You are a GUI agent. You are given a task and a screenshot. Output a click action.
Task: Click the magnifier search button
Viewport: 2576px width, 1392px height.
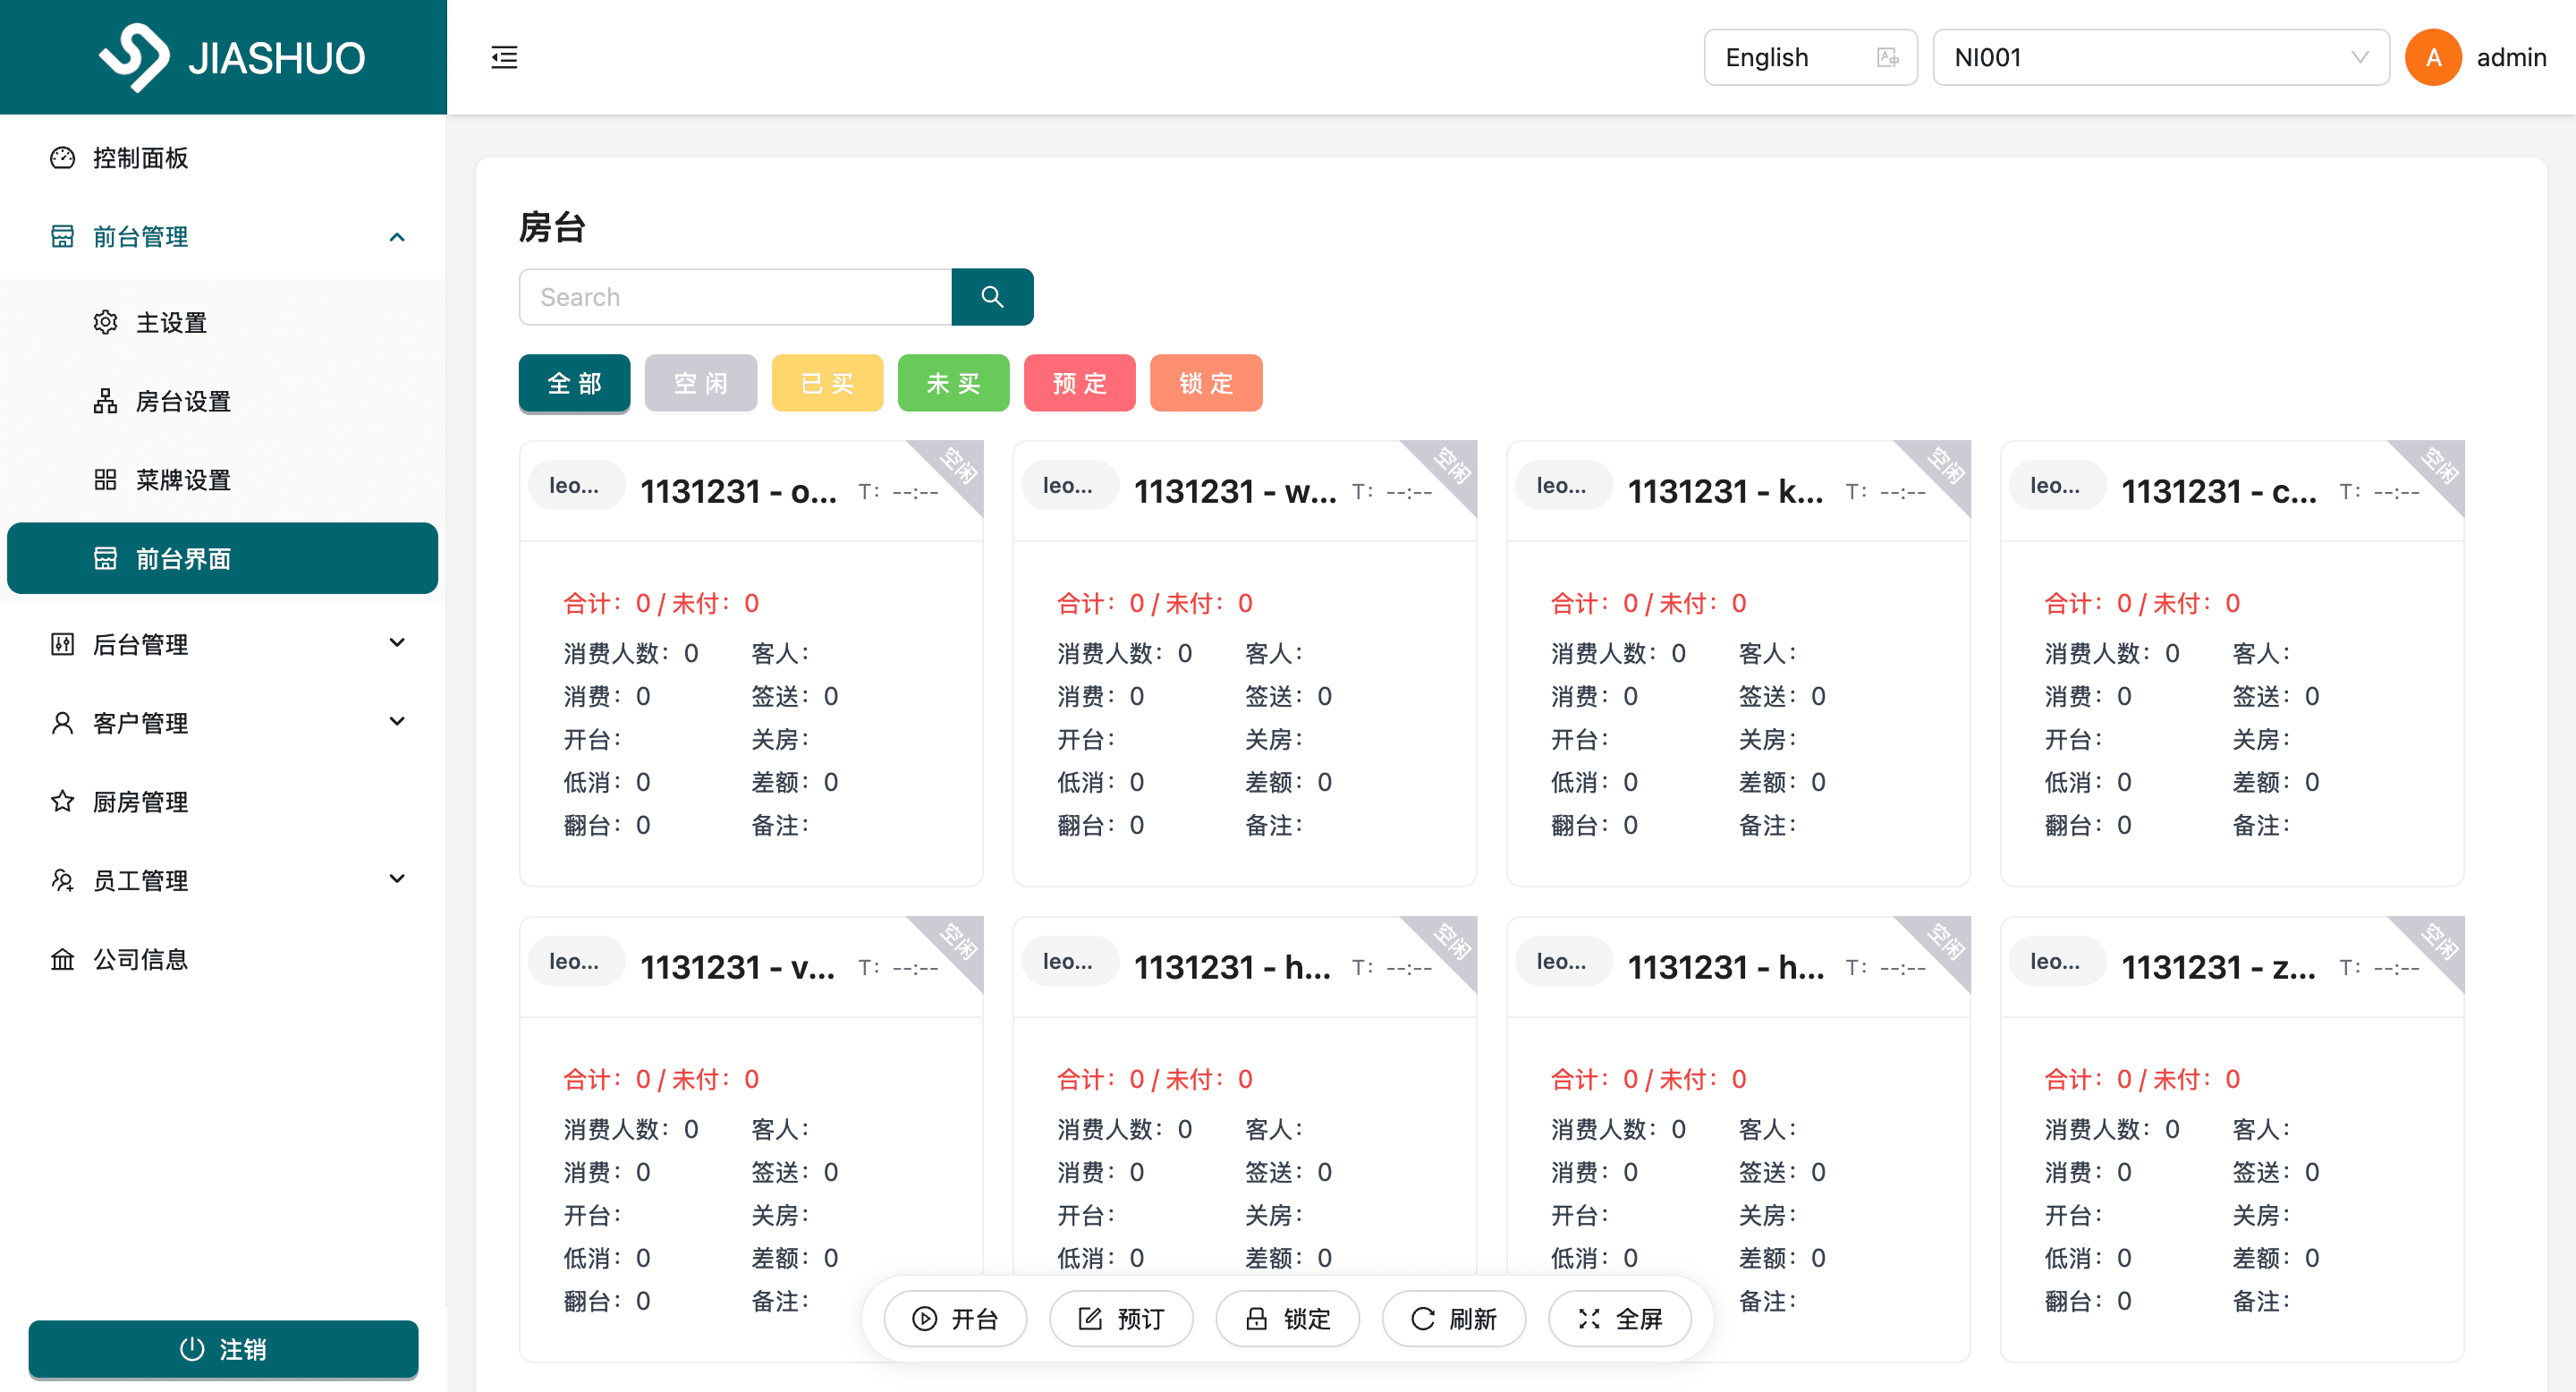point(991,297)
